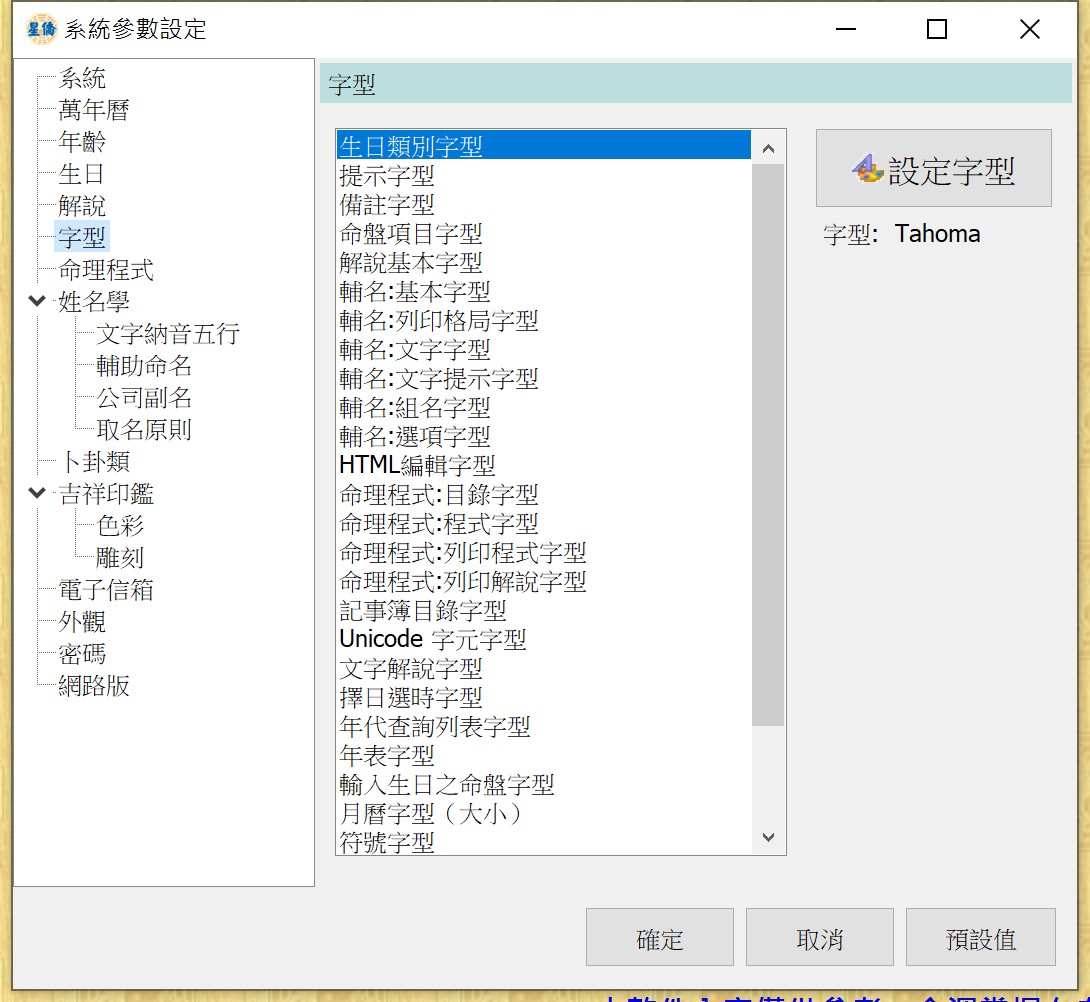The height and width of the screenshot is (1002, 1090).
Task: Select 萬年曆 in the settings tree
Action: coord(93,110)
